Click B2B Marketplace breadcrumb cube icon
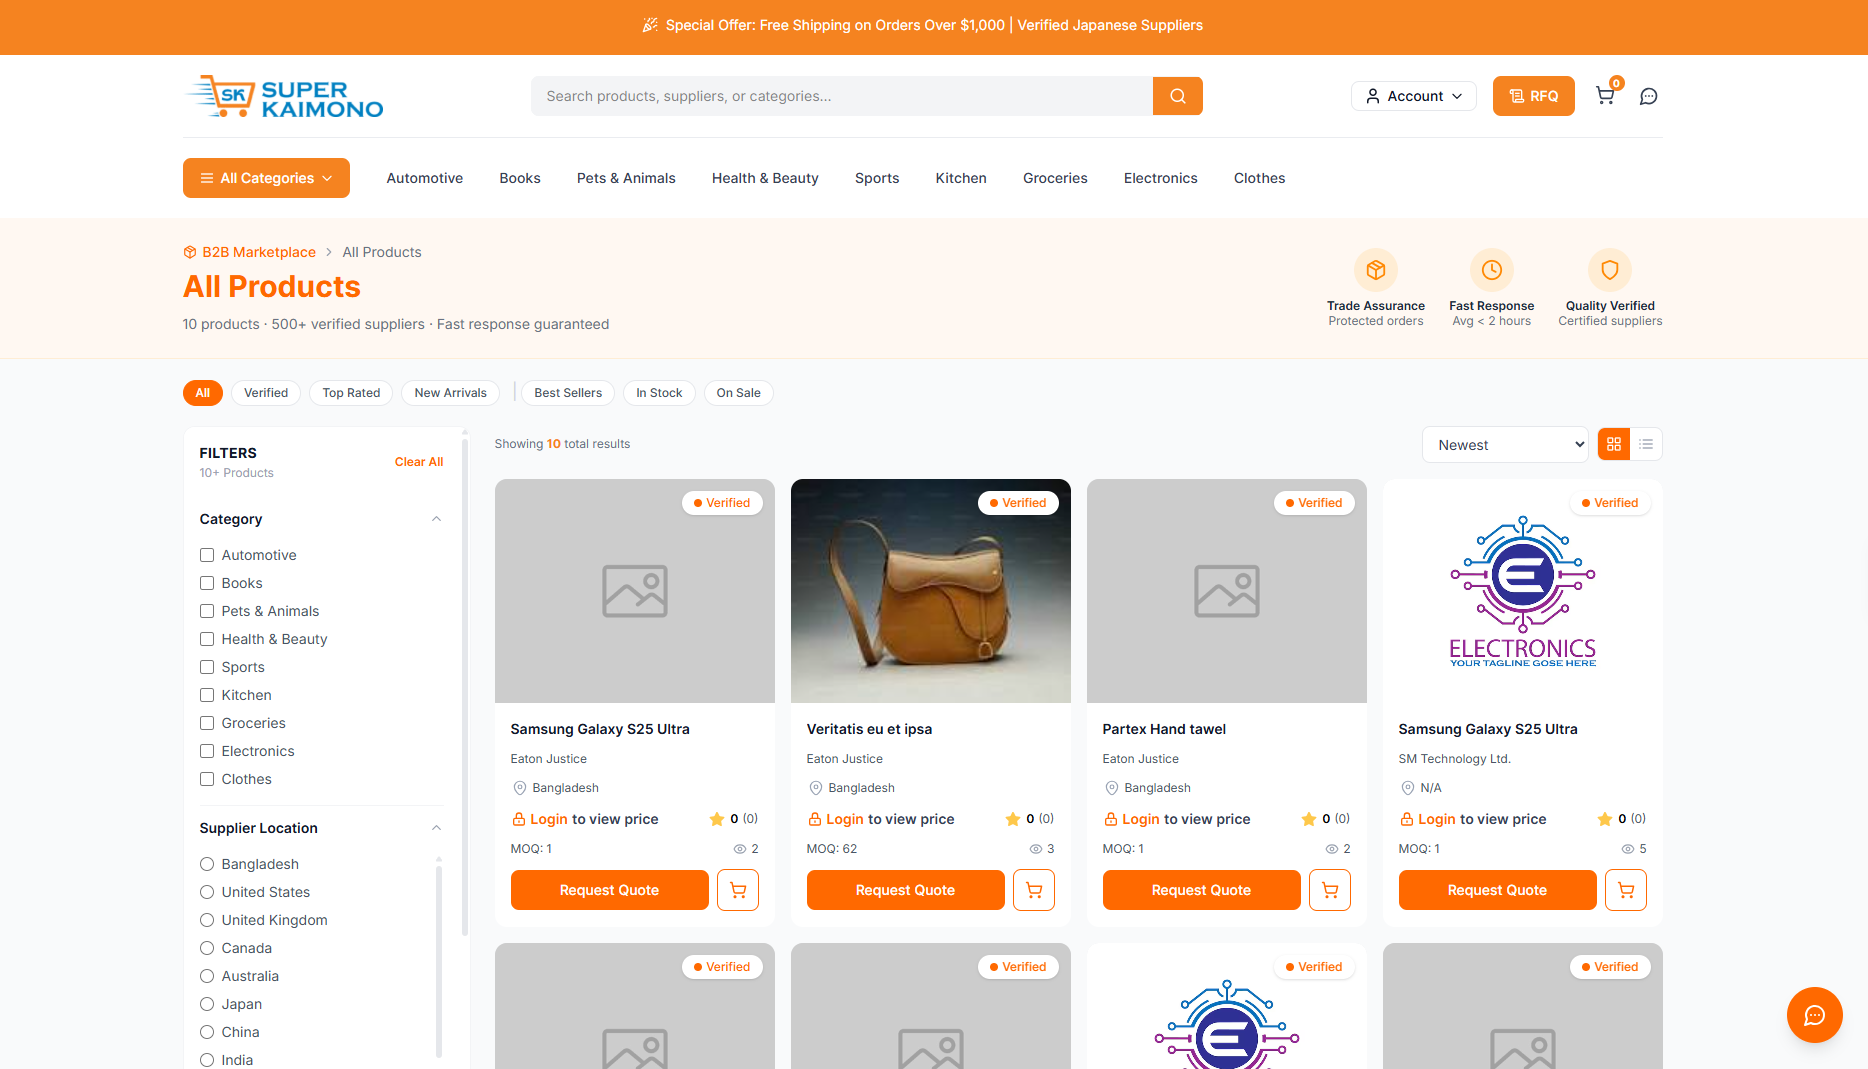The height and width of the screenshot is (1069, 1868). pyautogui.click(x=190, y=252)
